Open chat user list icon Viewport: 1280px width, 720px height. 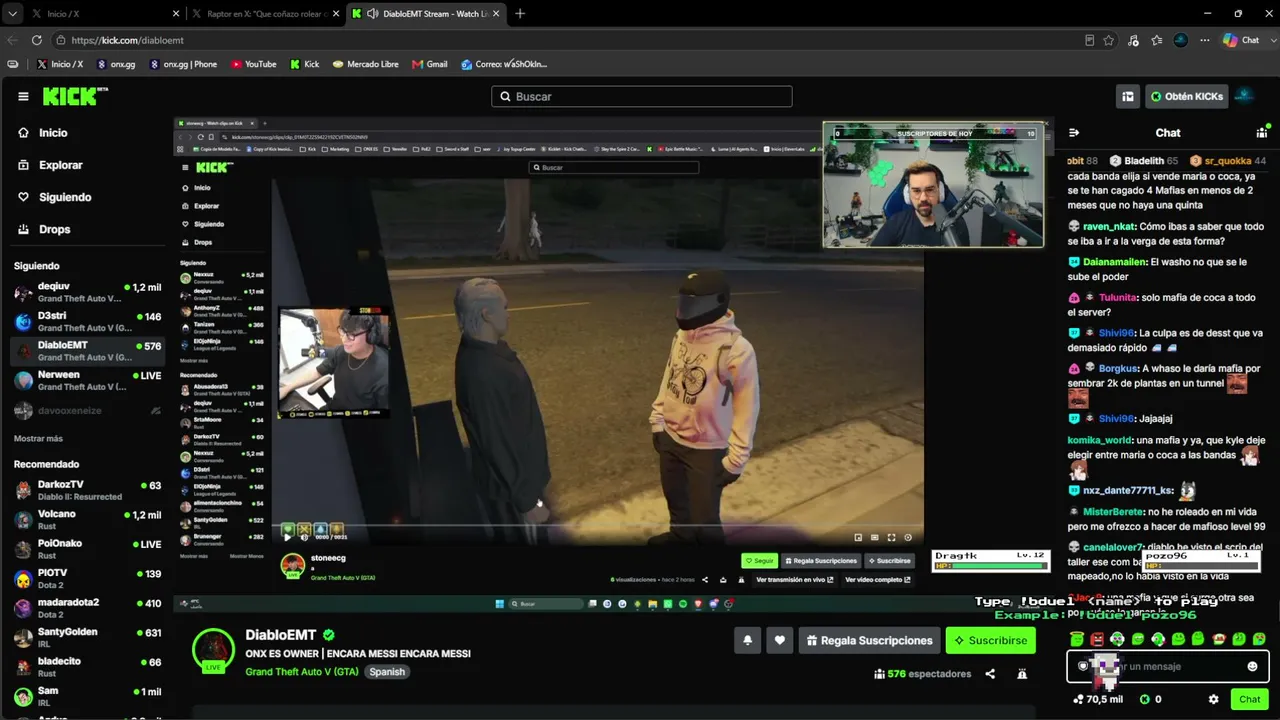pos(1262,133)
